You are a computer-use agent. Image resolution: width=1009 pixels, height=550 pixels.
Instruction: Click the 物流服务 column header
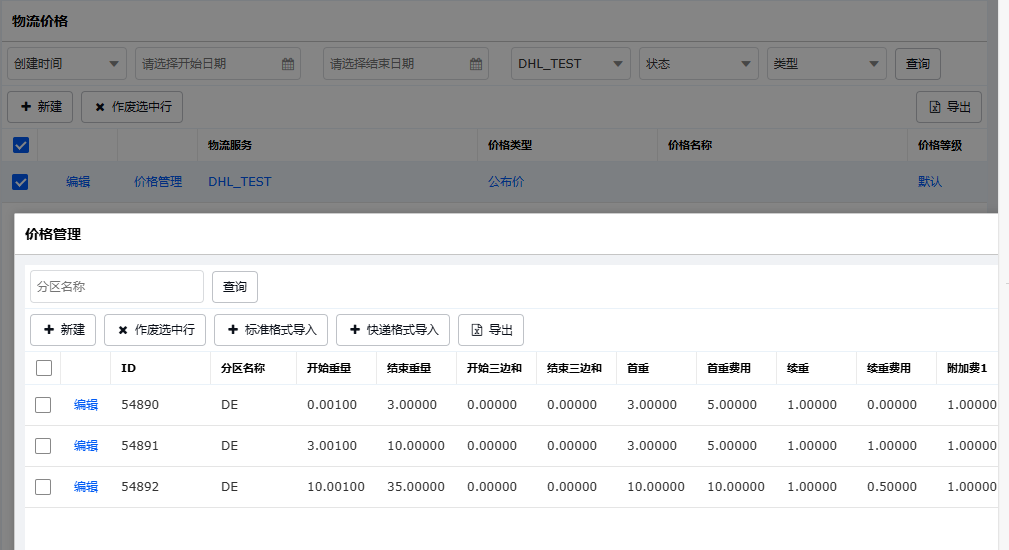pyautogui.click(x=230, y=145)
